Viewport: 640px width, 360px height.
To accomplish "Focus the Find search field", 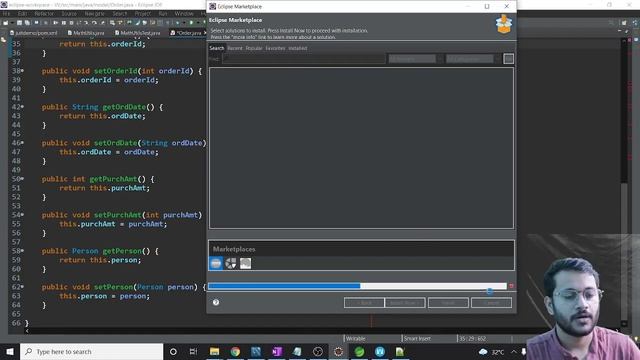I will click(304, 59).
